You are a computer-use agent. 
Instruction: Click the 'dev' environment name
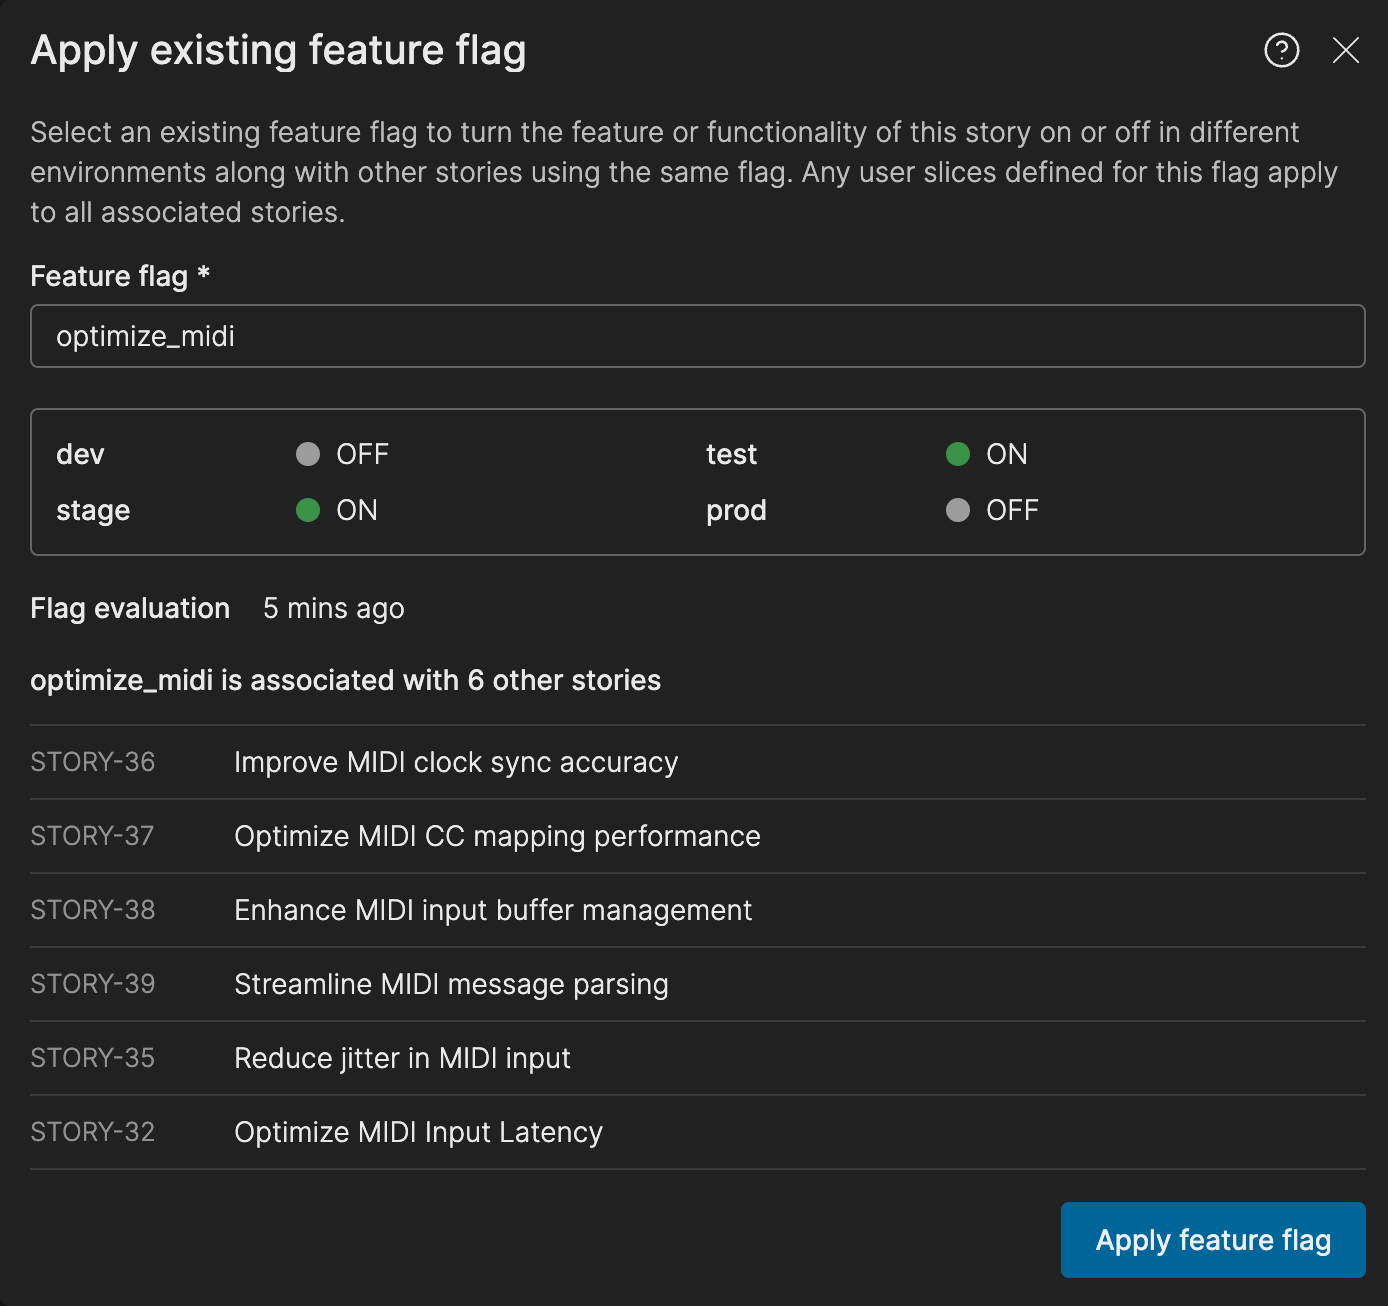click(x=80, y=454)
